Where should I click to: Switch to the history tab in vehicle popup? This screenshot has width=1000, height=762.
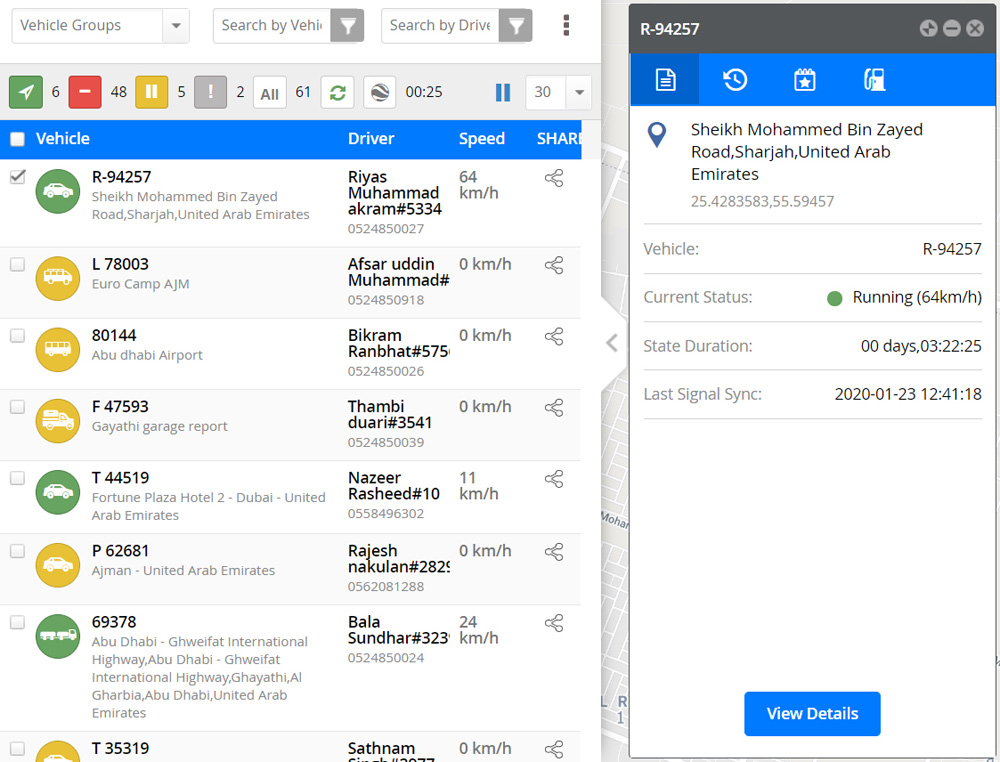point(735,80)
